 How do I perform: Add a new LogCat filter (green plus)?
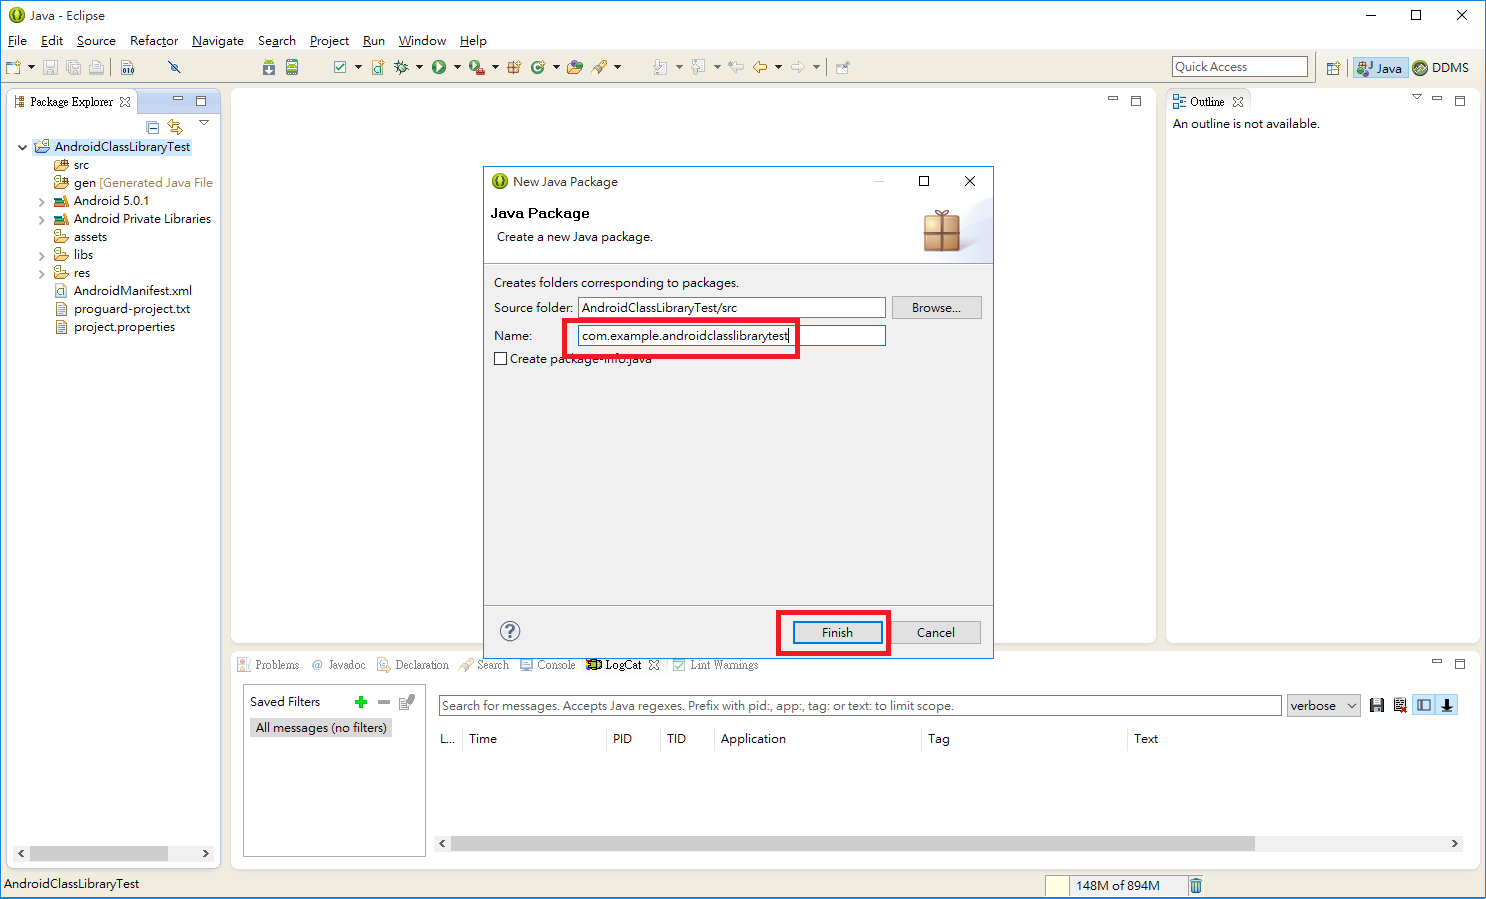(361, 702)
